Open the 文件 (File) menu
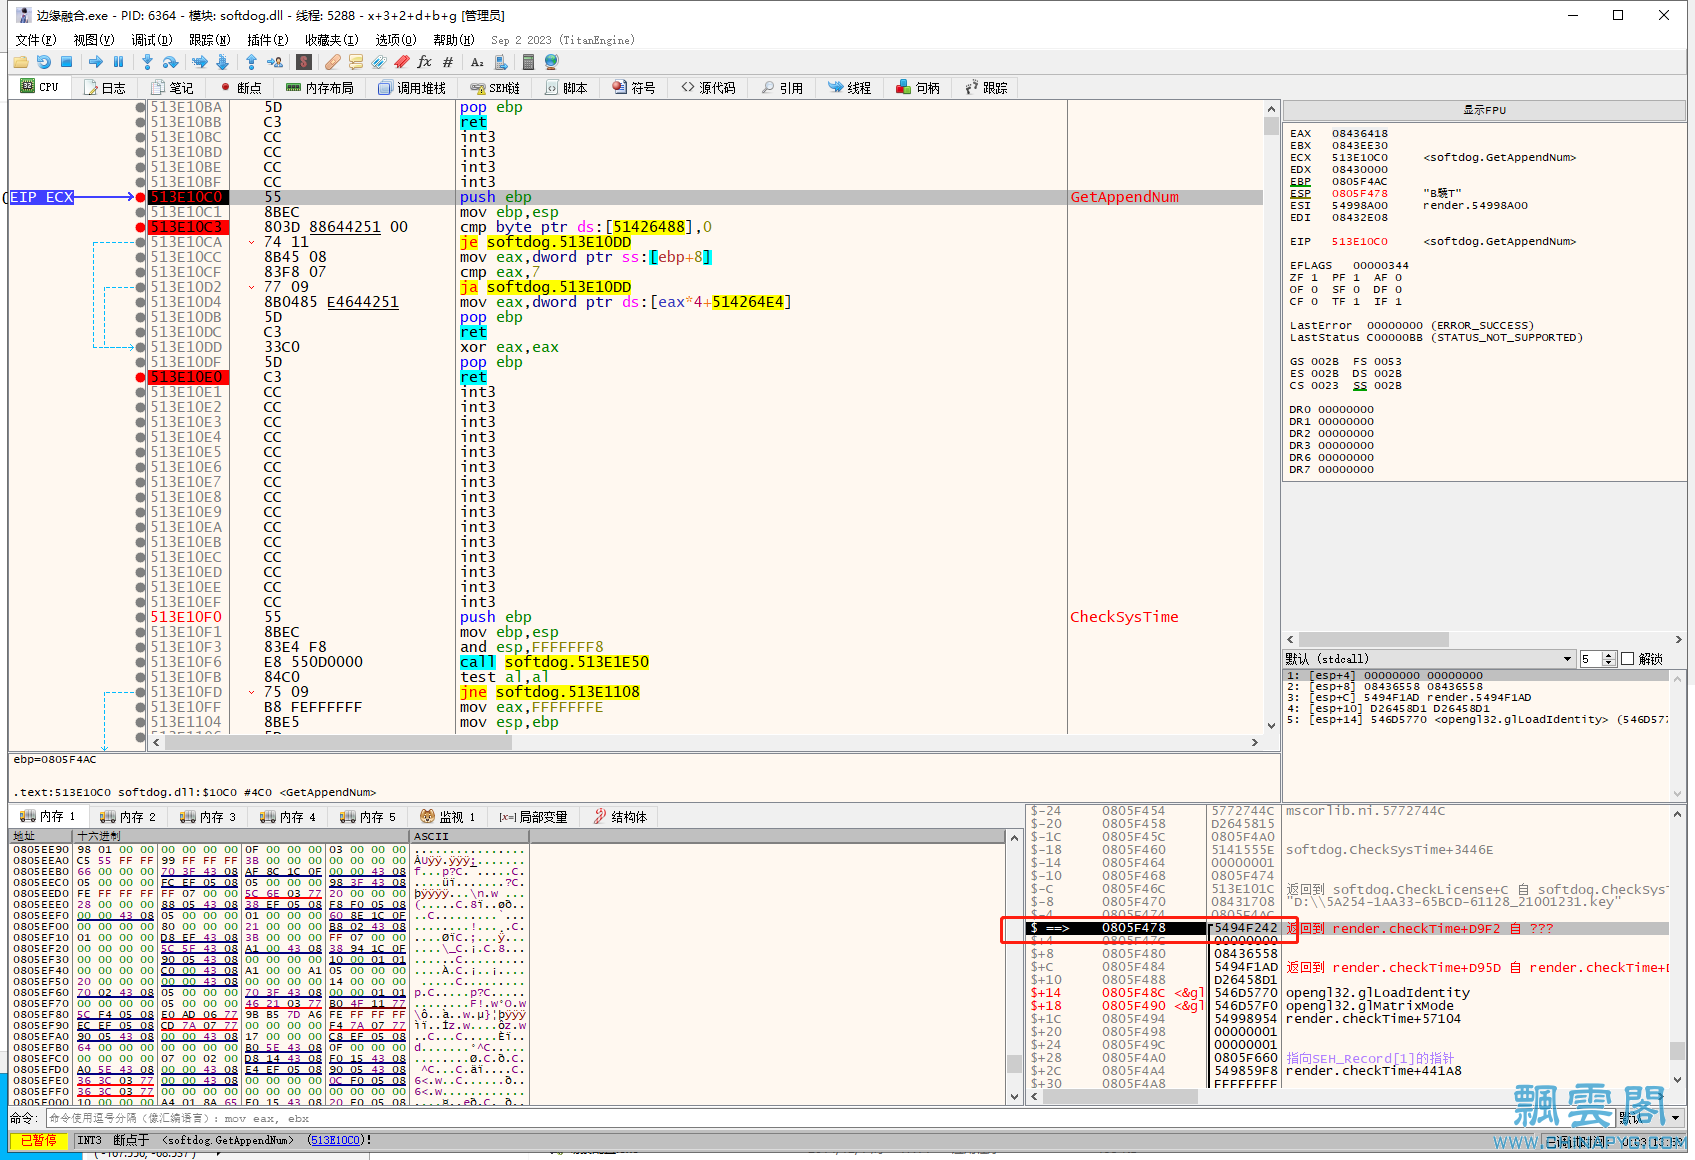 (36, 40)
